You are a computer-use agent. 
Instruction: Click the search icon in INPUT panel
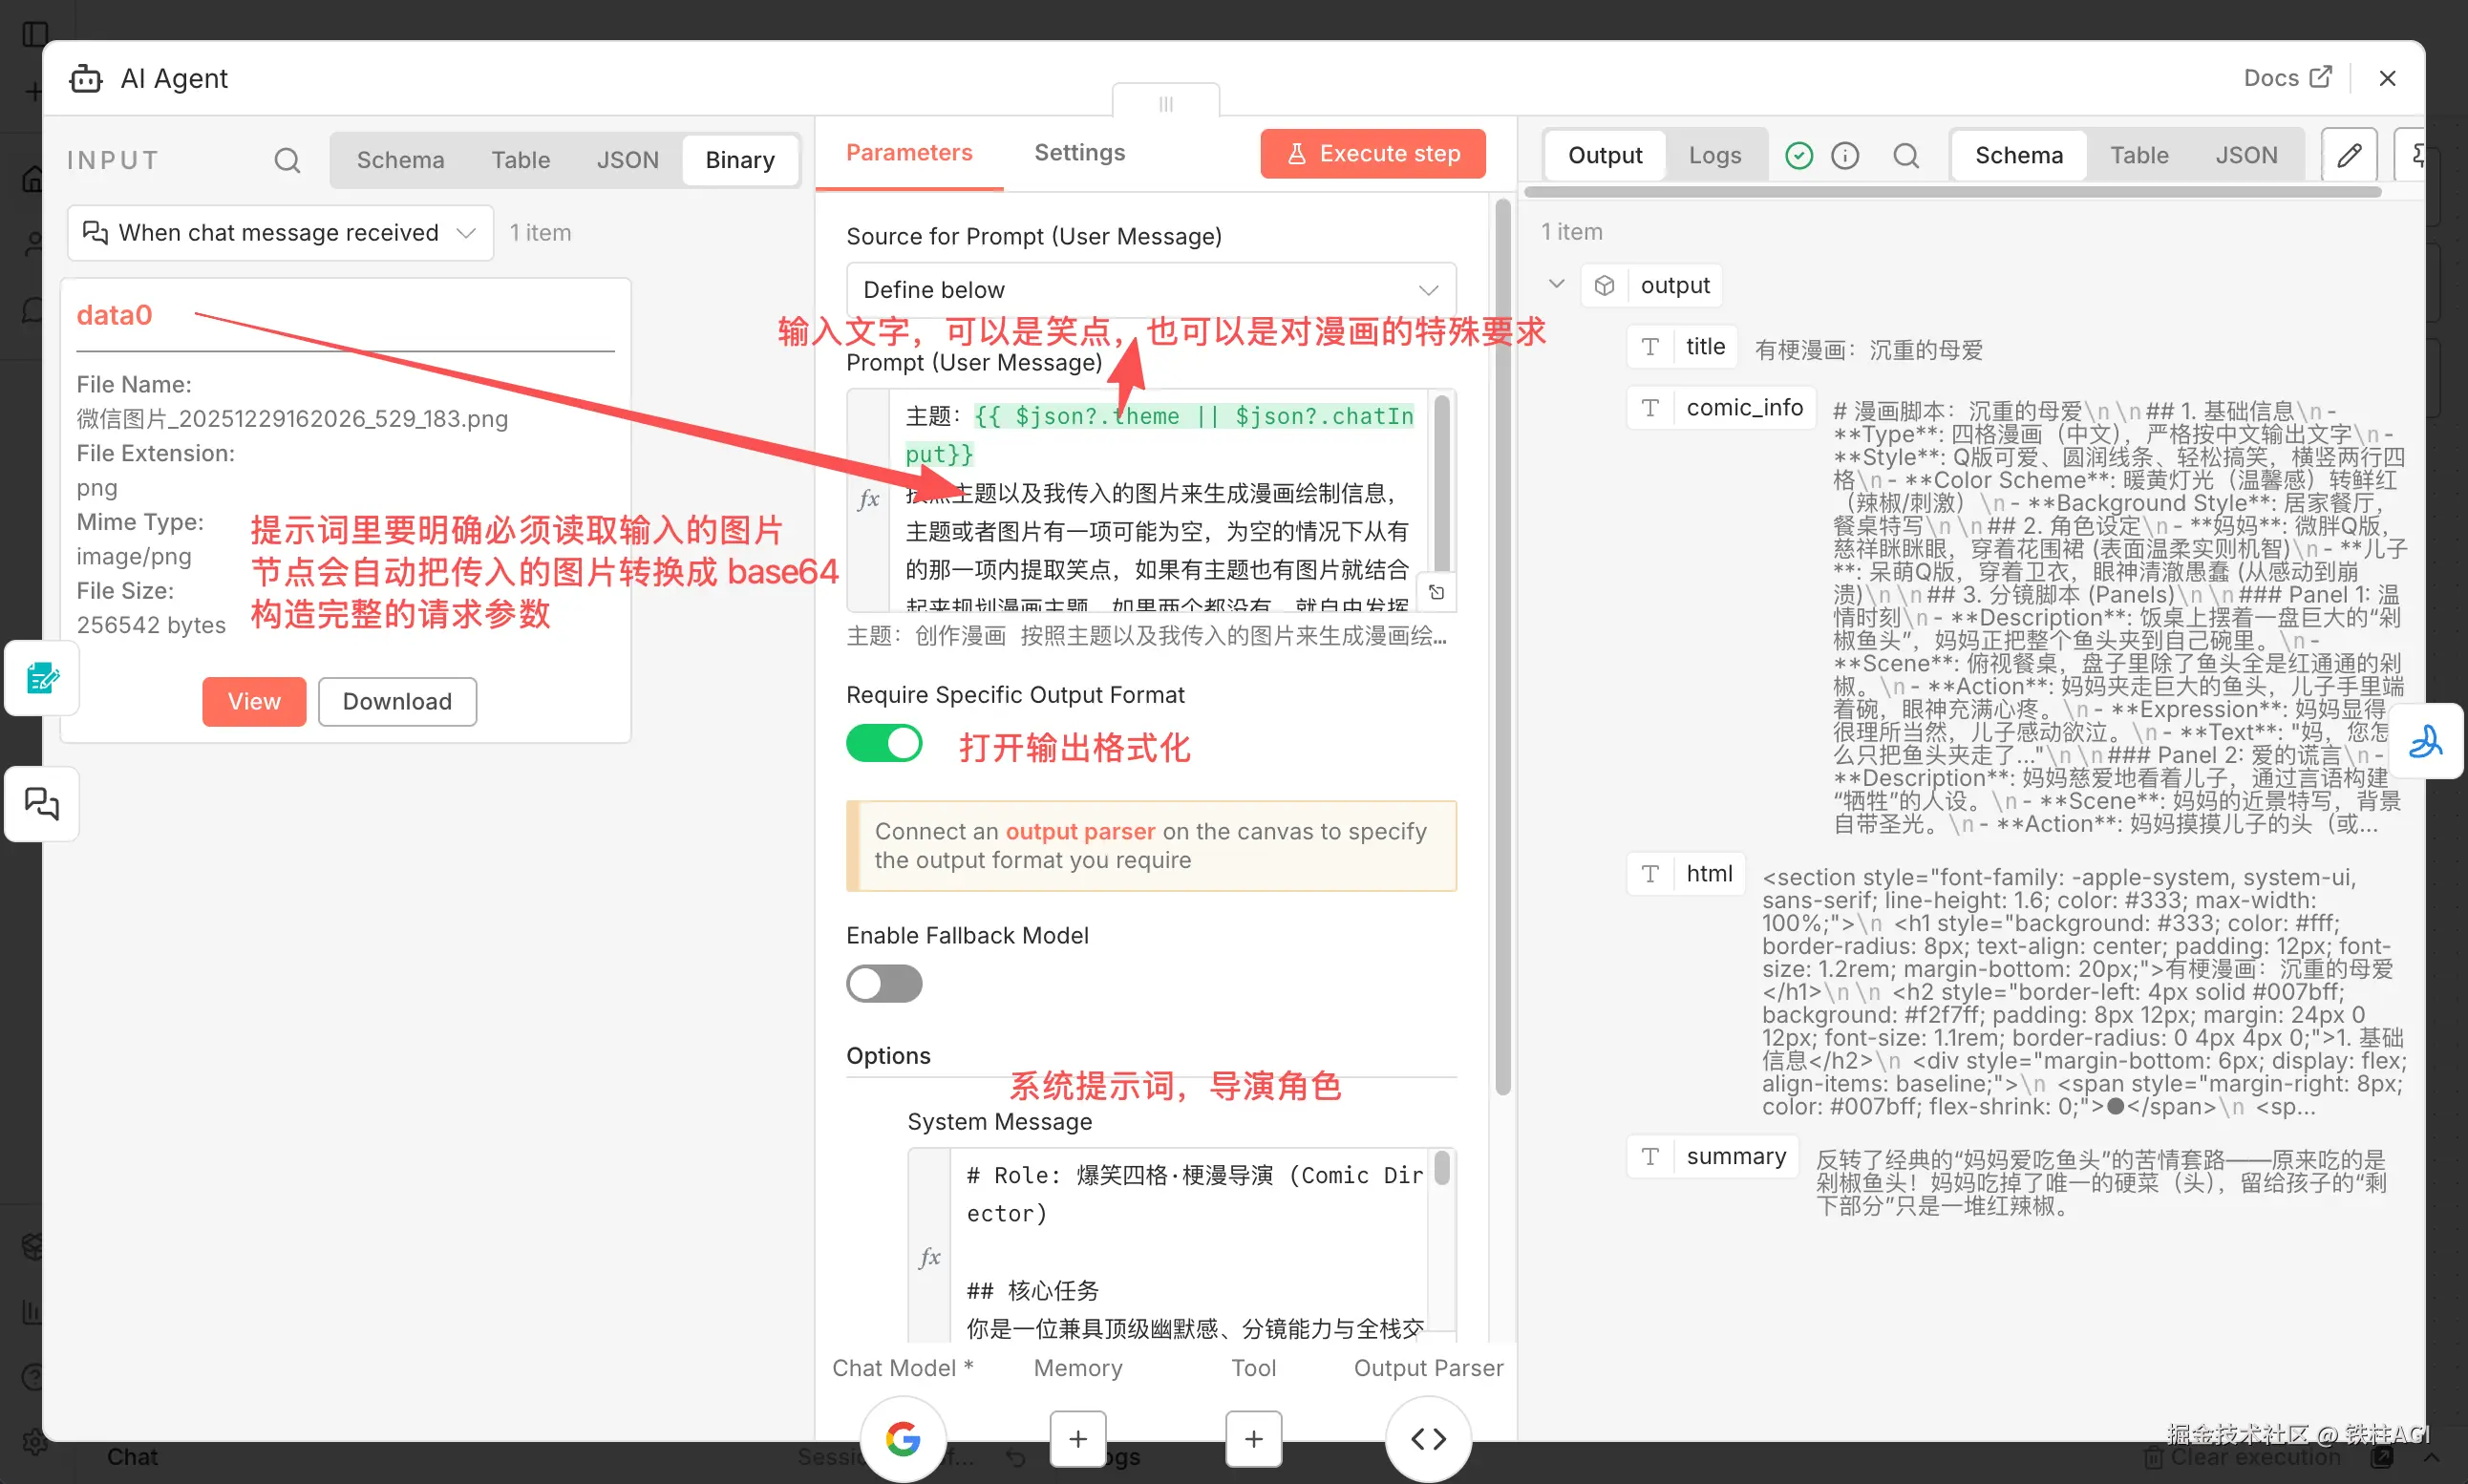click(x=287, y=160)
